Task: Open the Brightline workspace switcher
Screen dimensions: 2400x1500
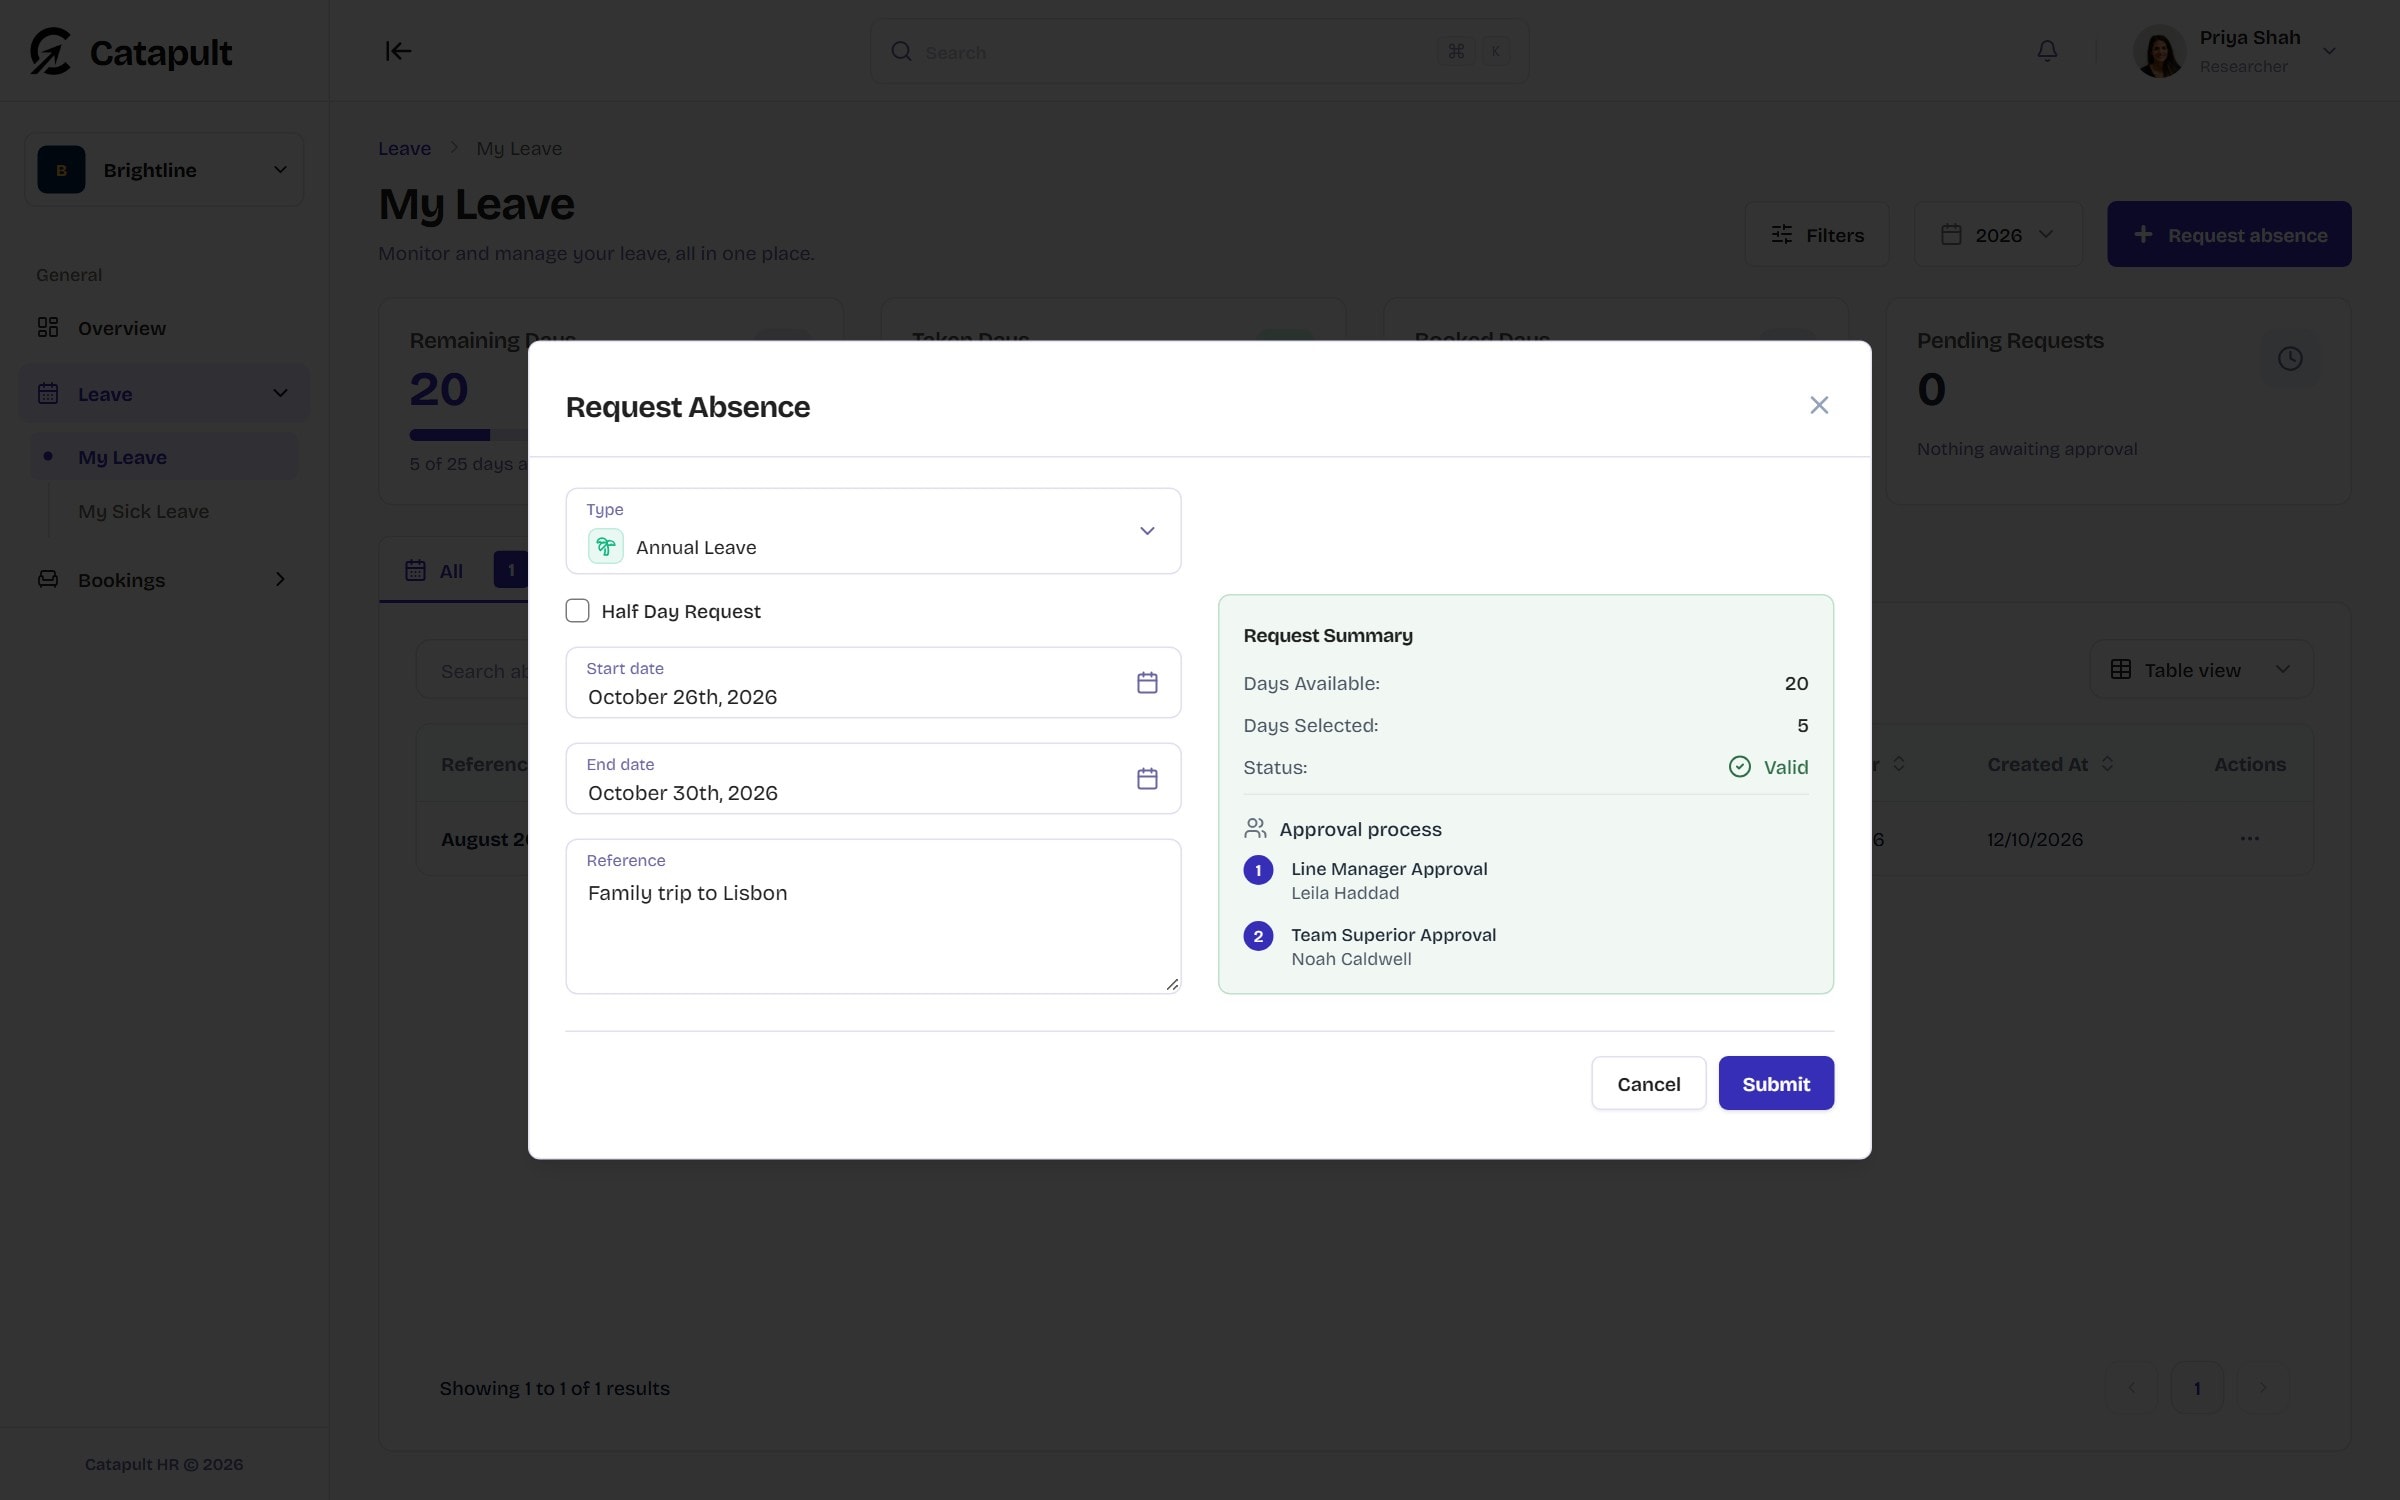Action: (x=164, y=170)
